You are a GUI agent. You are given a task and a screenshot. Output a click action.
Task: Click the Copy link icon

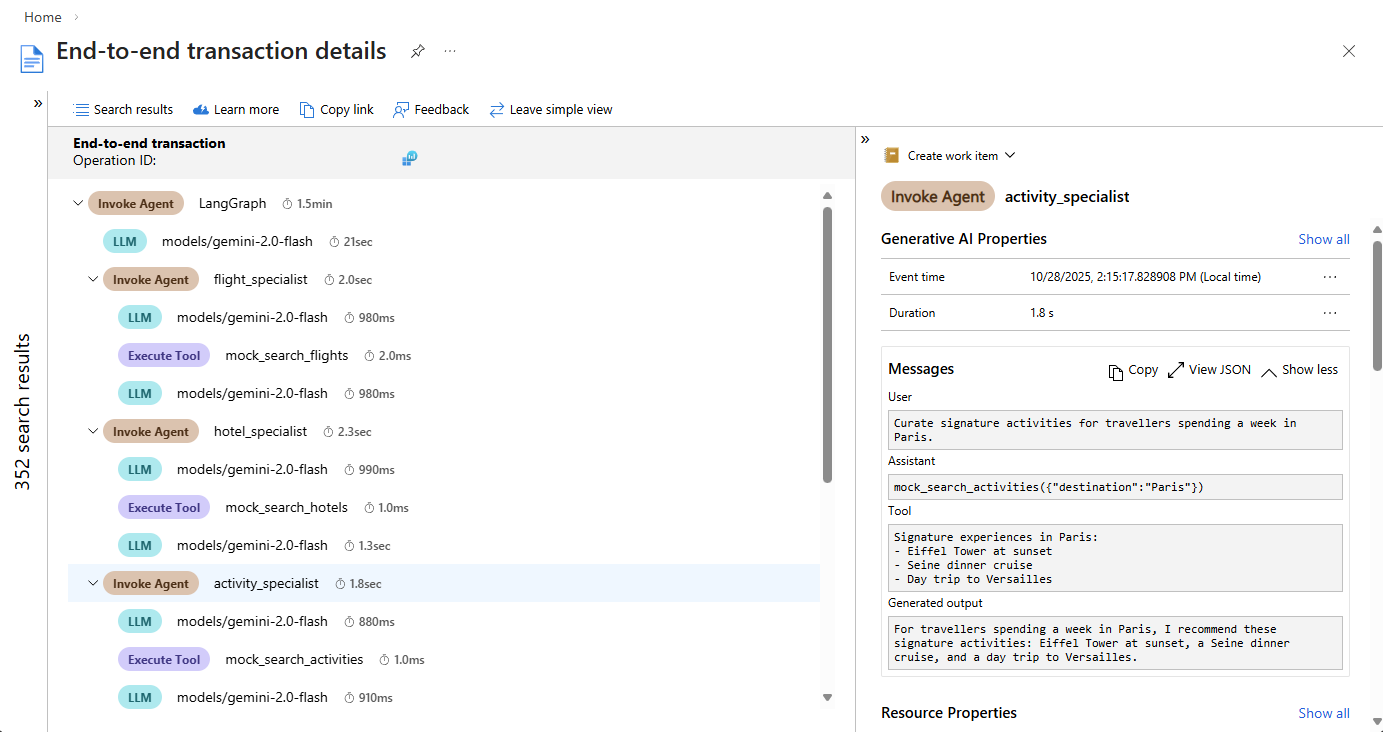(307, 110)
